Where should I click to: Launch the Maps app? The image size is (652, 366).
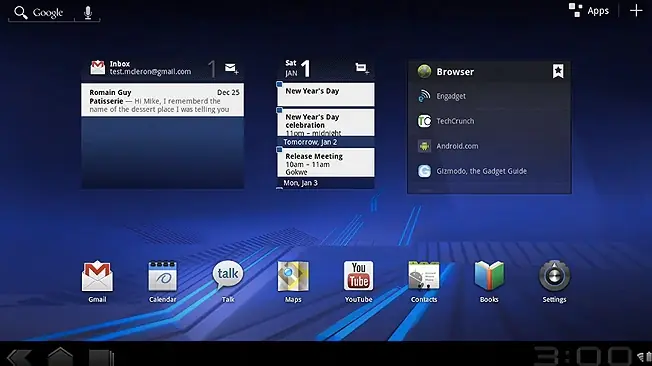293,281
